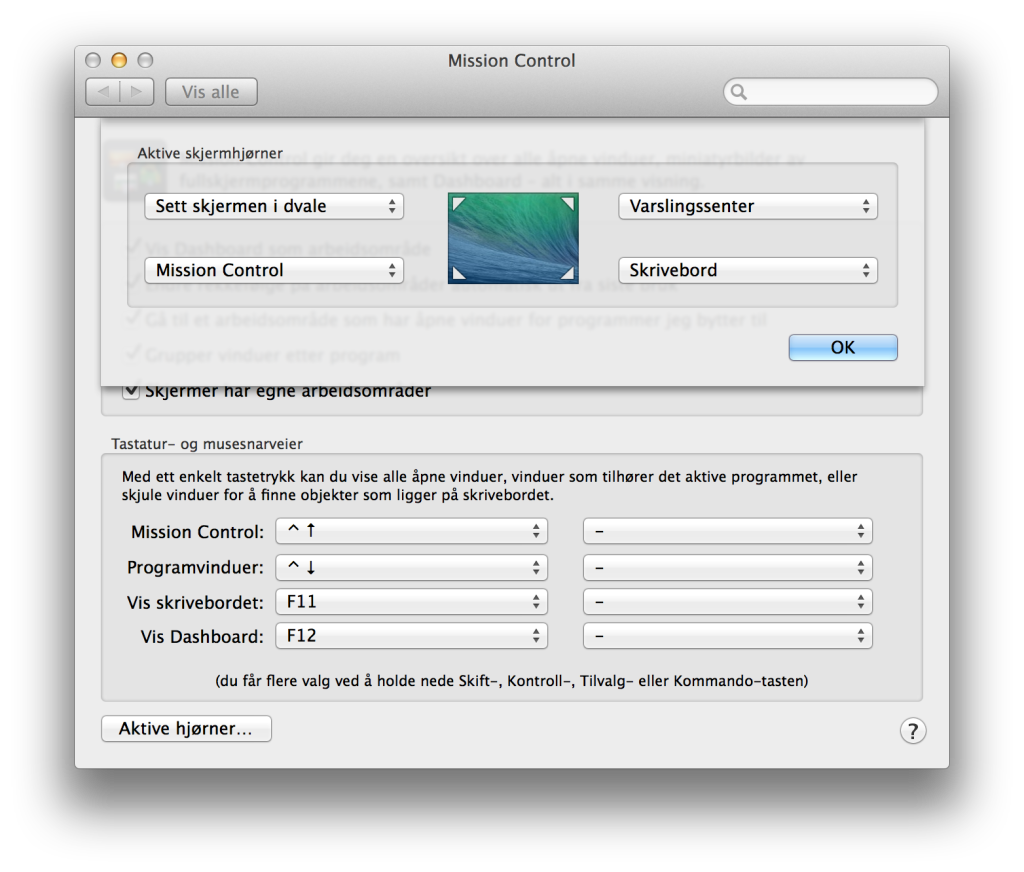Open help with the question mark button
1024x872 pixels.
click(x=912, y=731)
